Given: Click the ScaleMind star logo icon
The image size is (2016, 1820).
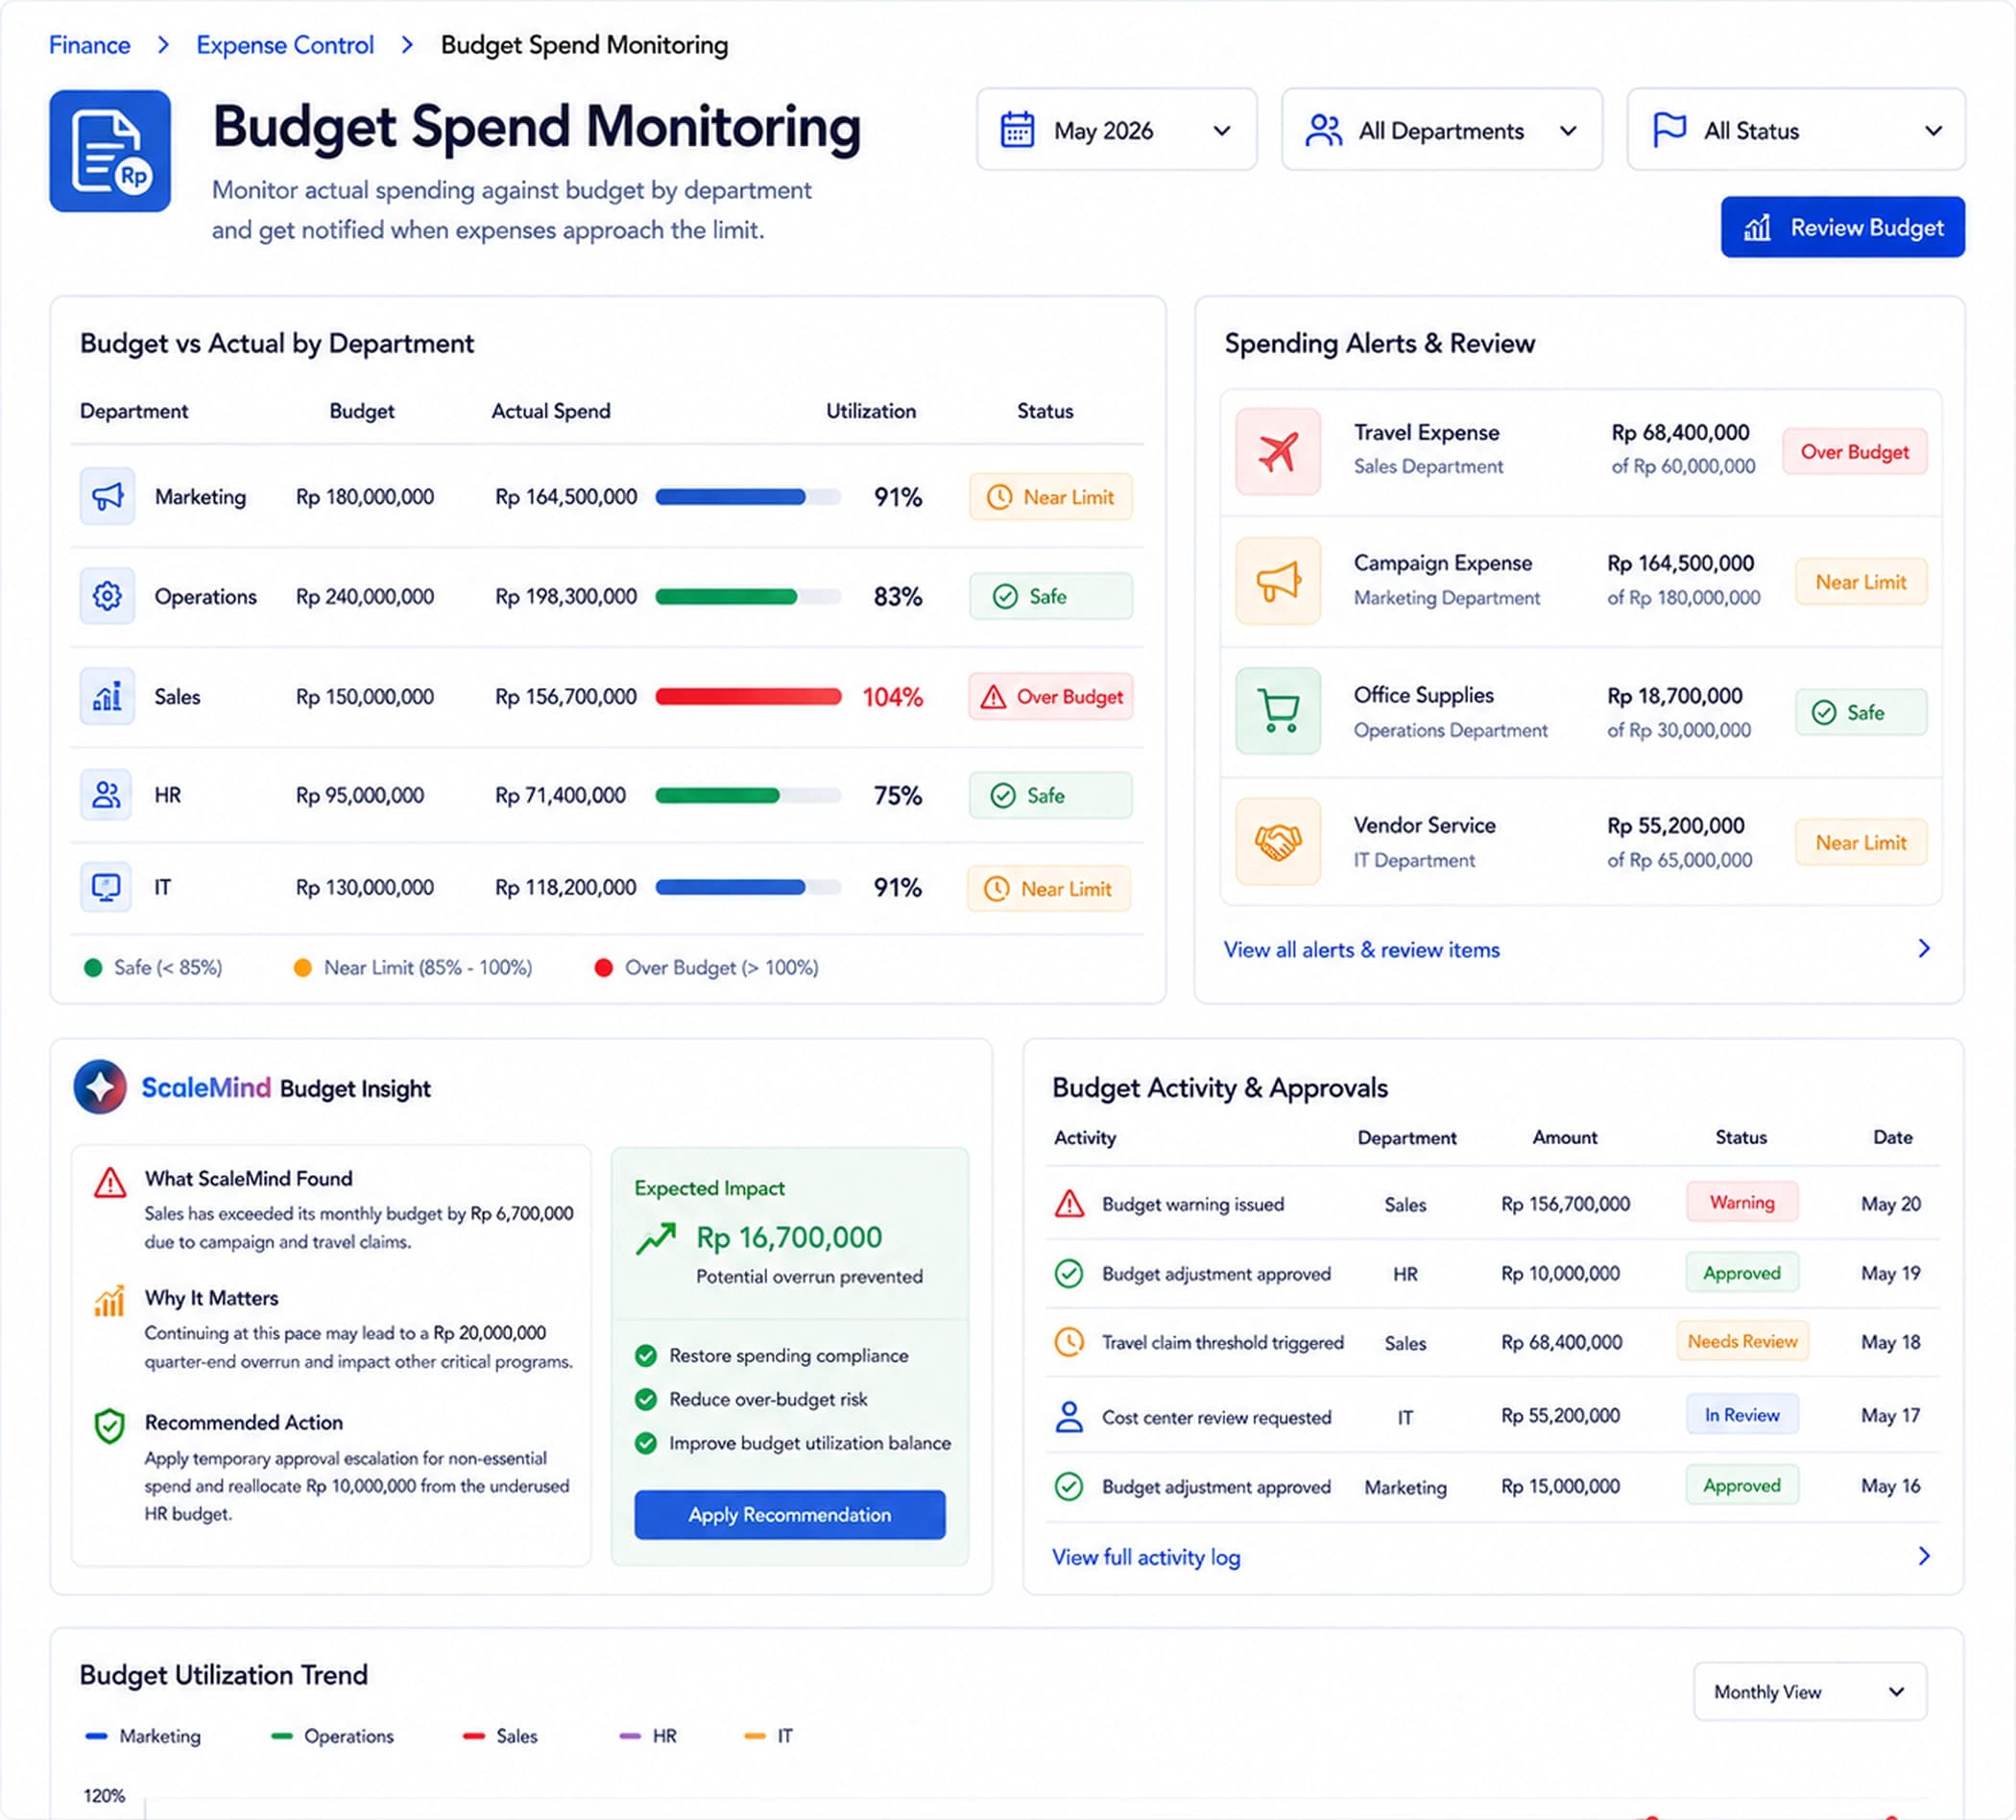Looking at the screenshot, I should (x=100, y=1086).
